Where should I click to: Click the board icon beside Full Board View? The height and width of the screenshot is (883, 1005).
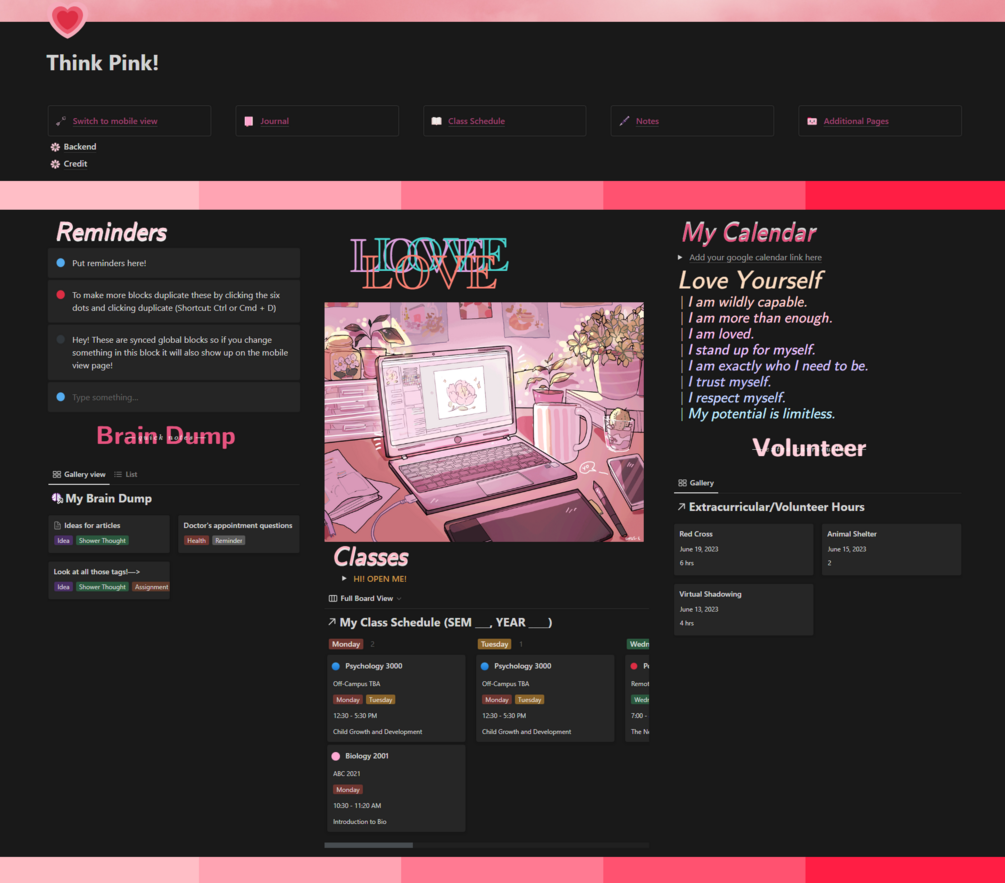click(x=333, y=598)
